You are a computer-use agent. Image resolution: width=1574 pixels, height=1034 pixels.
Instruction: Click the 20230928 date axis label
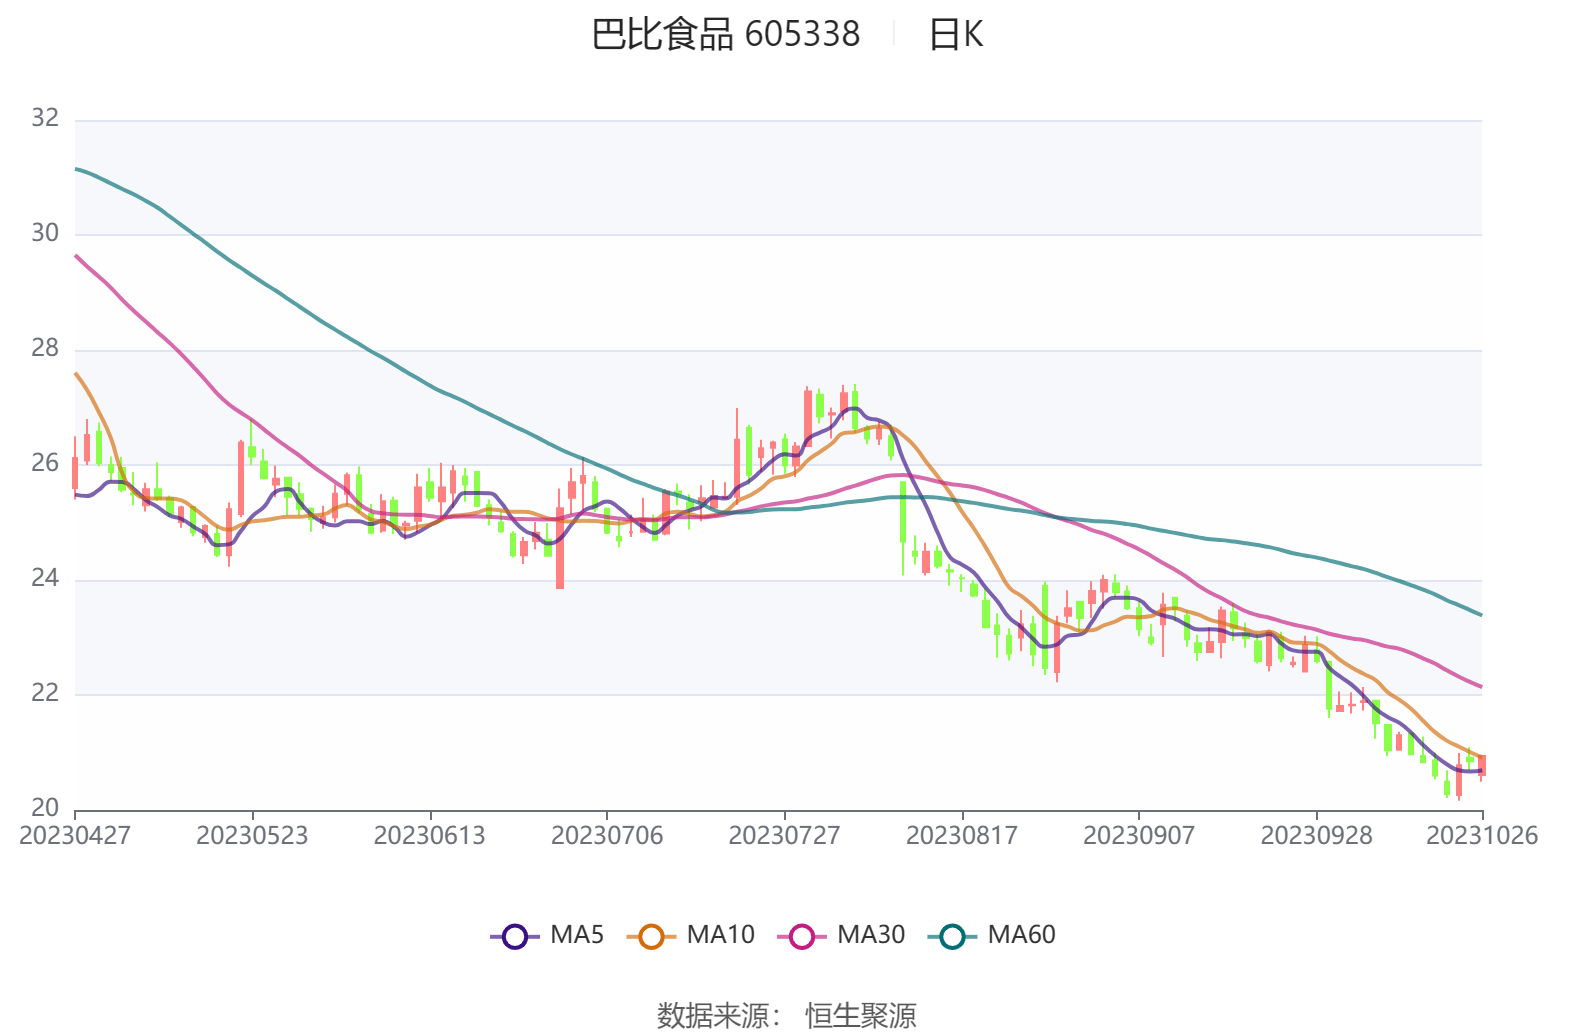point(1316,836)
